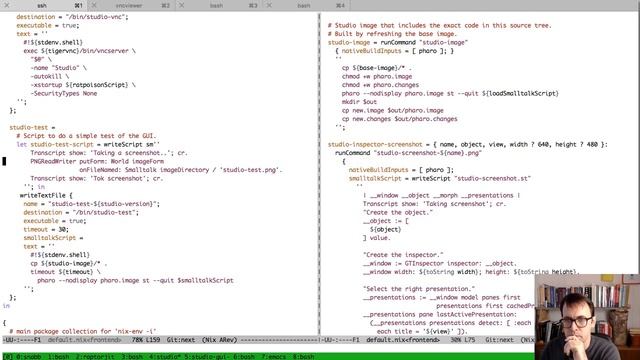Click Git:next after 30% L75
This screenshot has height=360, width=640.
point(499,340)
